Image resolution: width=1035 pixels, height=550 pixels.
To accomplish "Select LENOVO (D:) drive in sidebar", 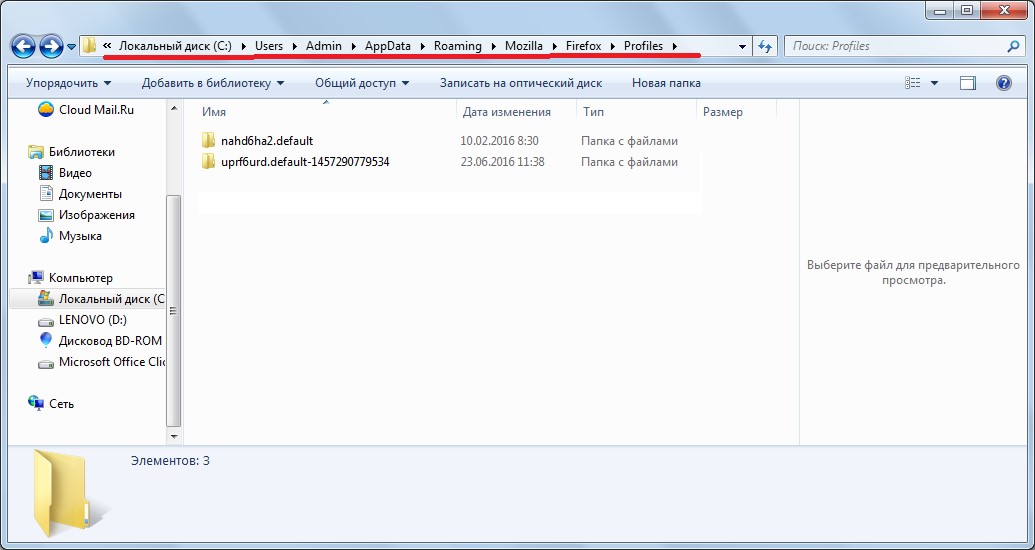I will tap(92, 320).
